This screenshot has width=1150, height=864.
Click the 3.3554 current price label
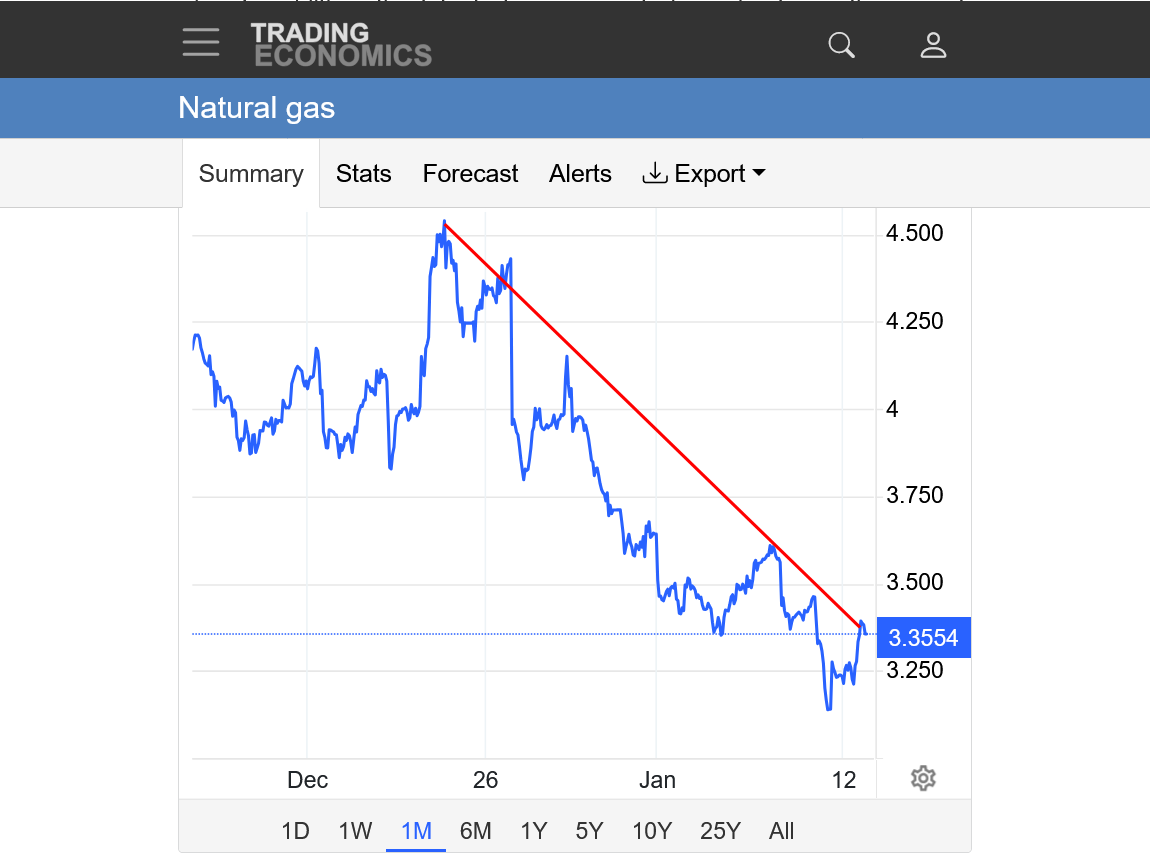tap(923, 638)
